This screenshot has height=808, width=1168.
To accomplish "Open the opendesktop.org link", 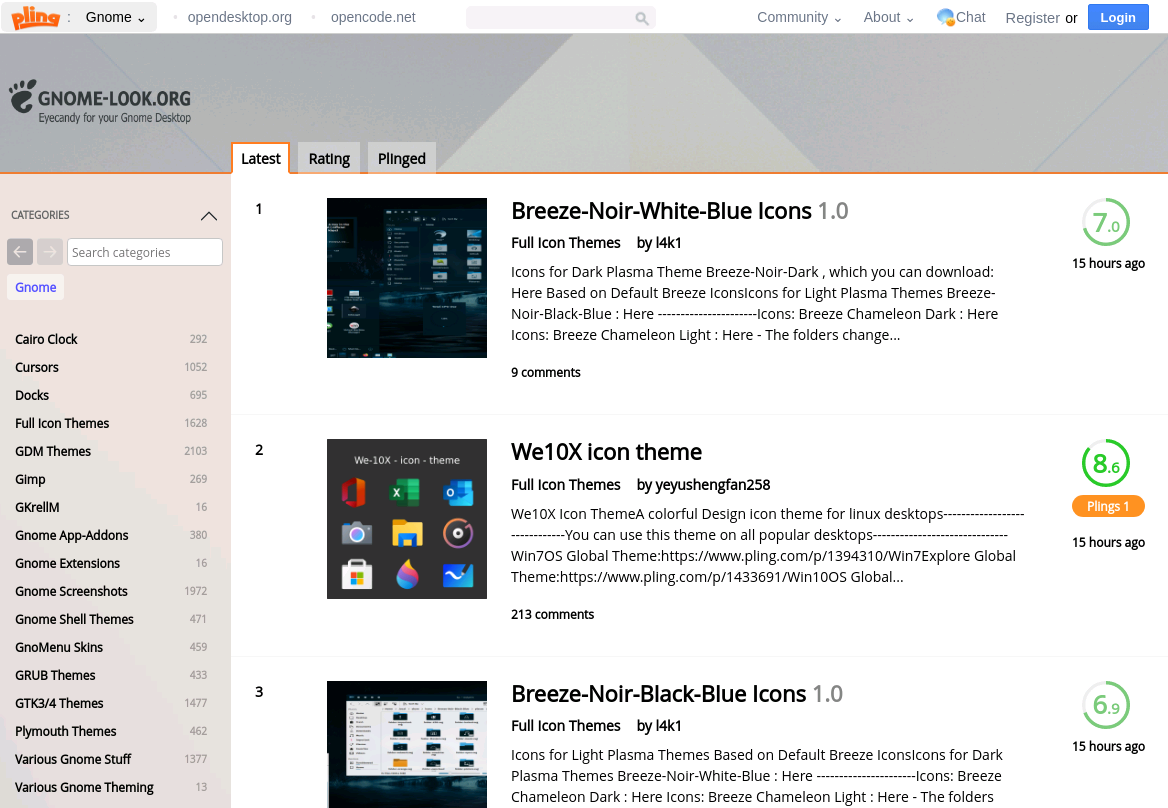I will [x=240, y=17].
